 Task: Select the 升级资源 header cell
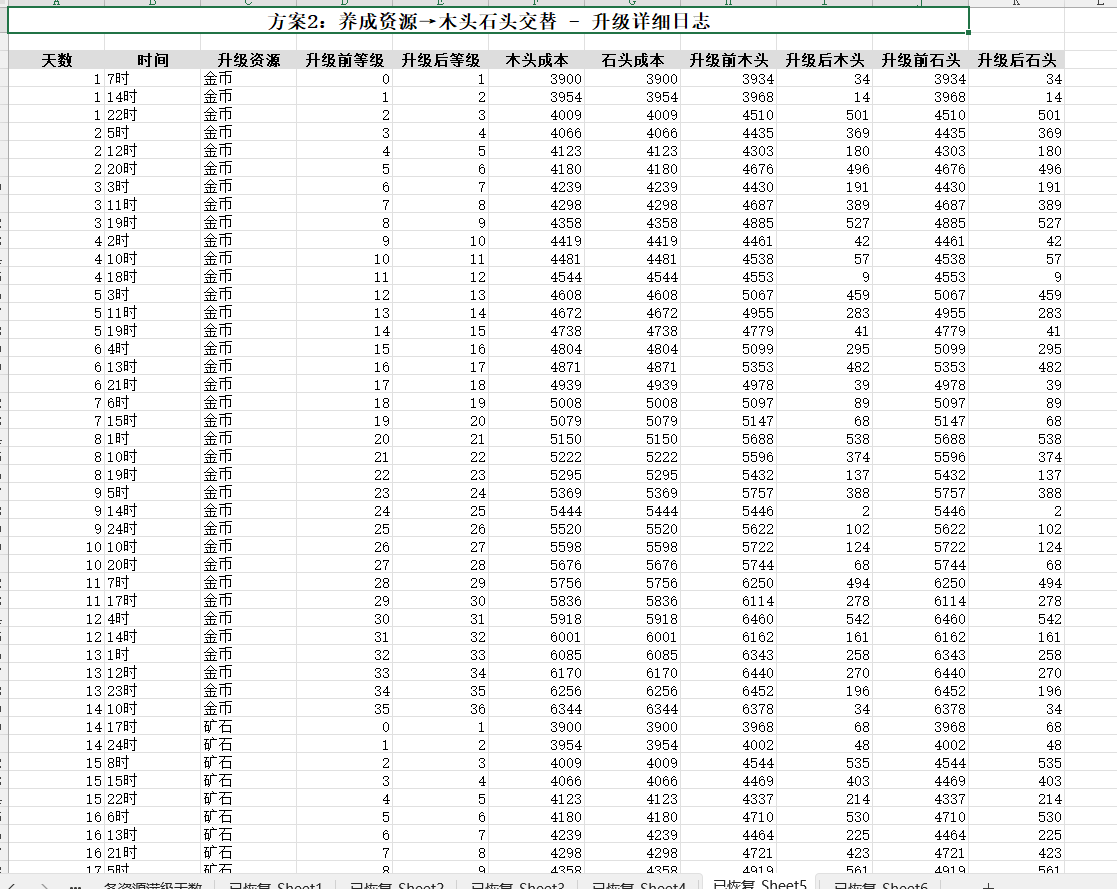(249, 61)
